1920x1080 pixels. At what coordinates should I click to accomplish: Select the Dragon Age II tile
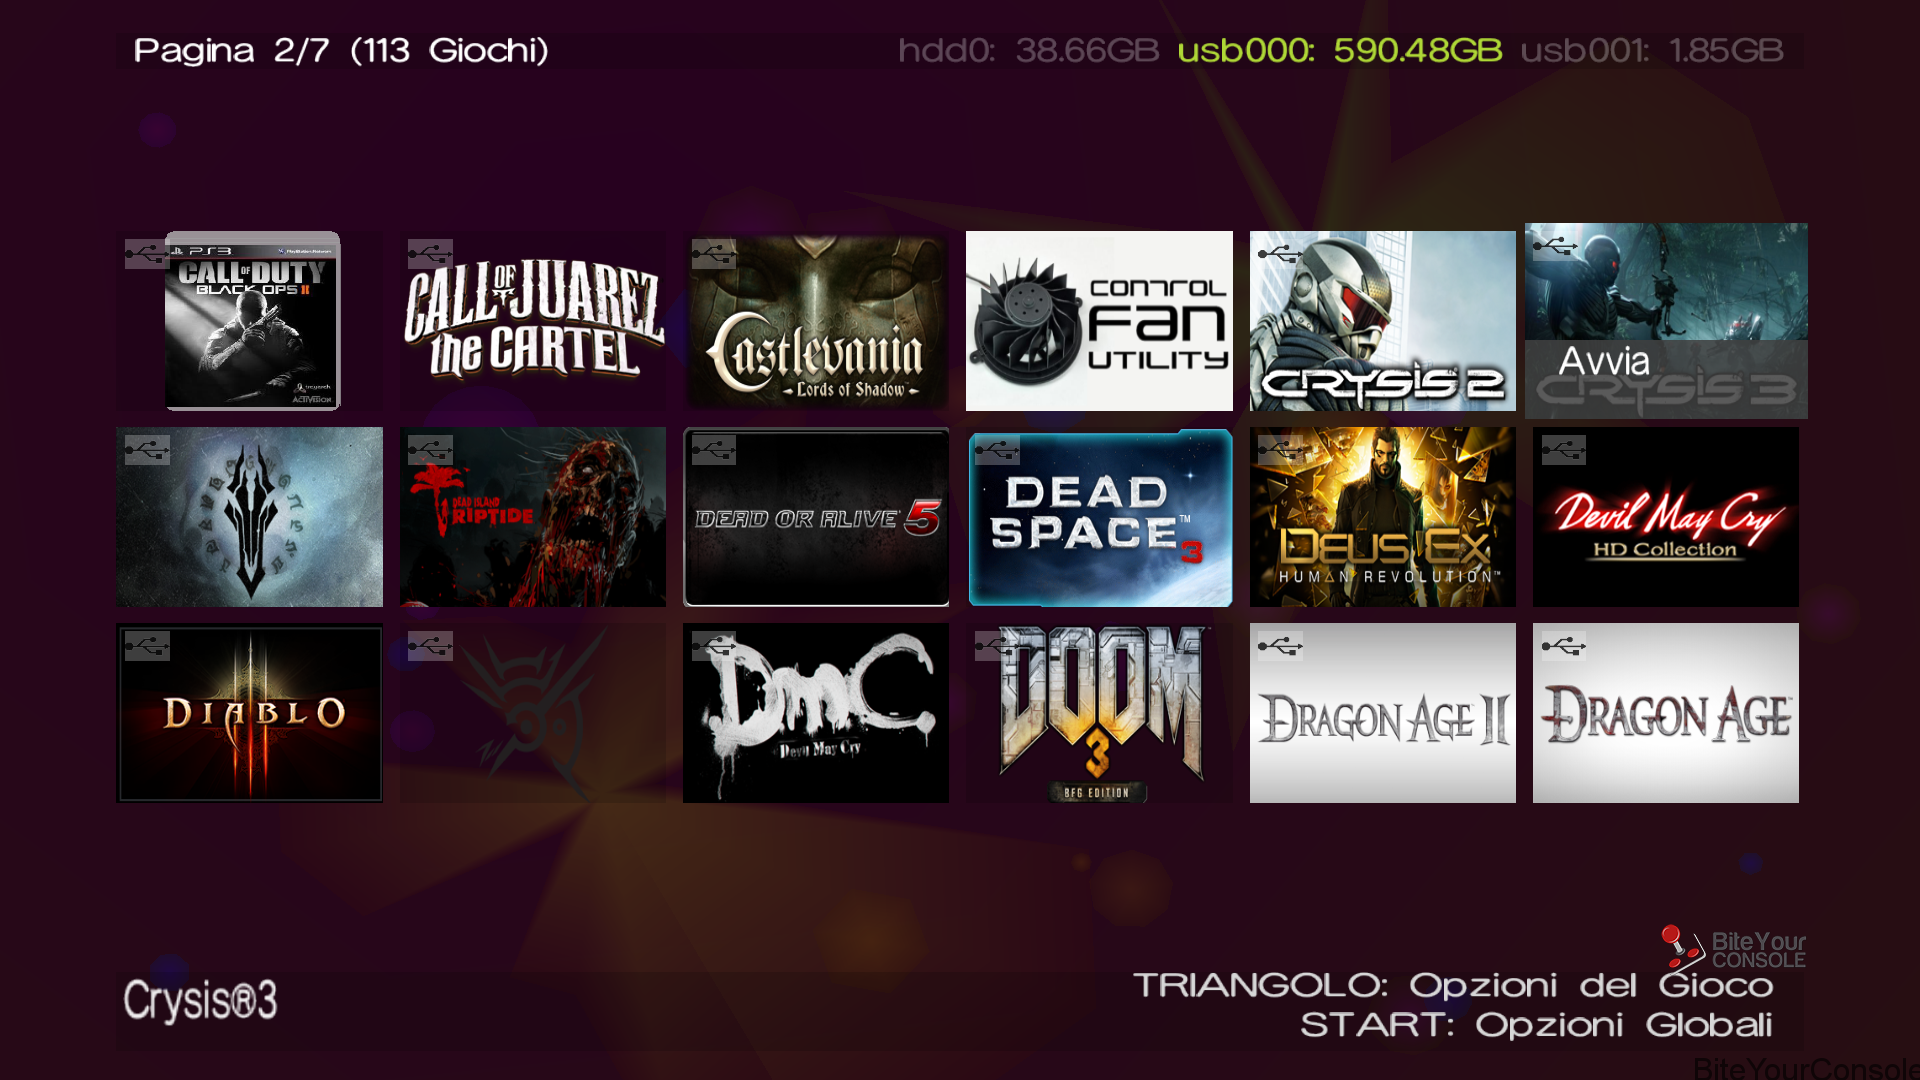(1383, 713)
